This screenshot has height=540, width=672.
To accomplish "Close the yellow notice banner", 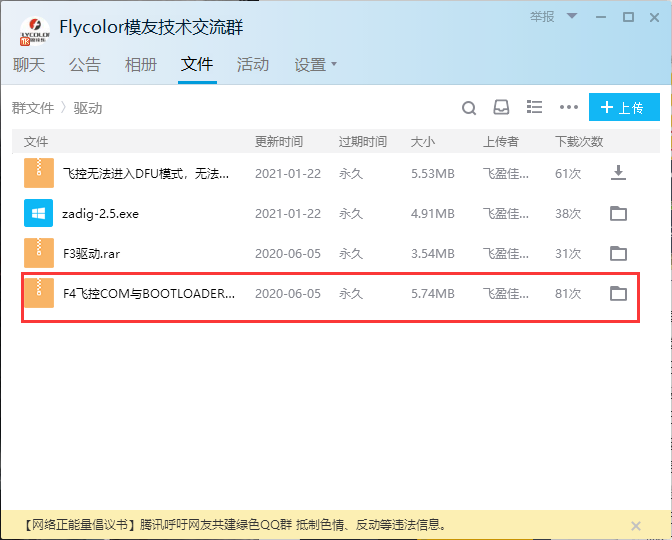I will click(636, 525).
